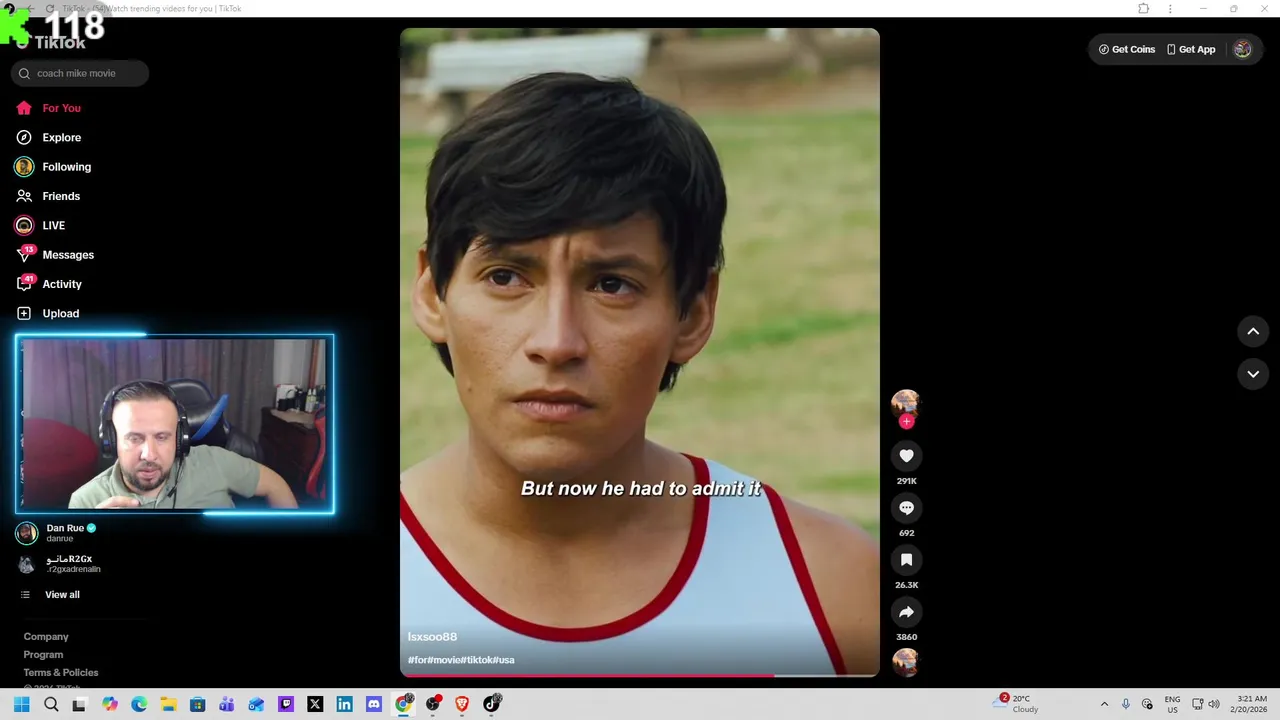This screenshot has height=720, width=1280.
Task: Open LinkedIn from the taskbar
Action: click(x=344, y=704)
